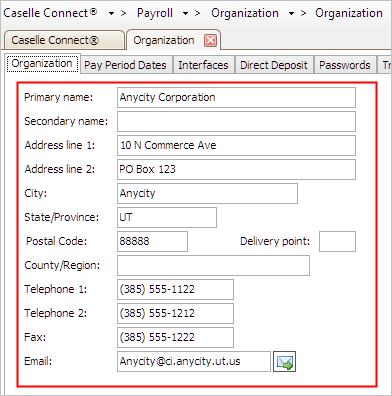The width and height of the screenshot is (392, 396).
Task: Click the Postal Code field
Action: 152,241
